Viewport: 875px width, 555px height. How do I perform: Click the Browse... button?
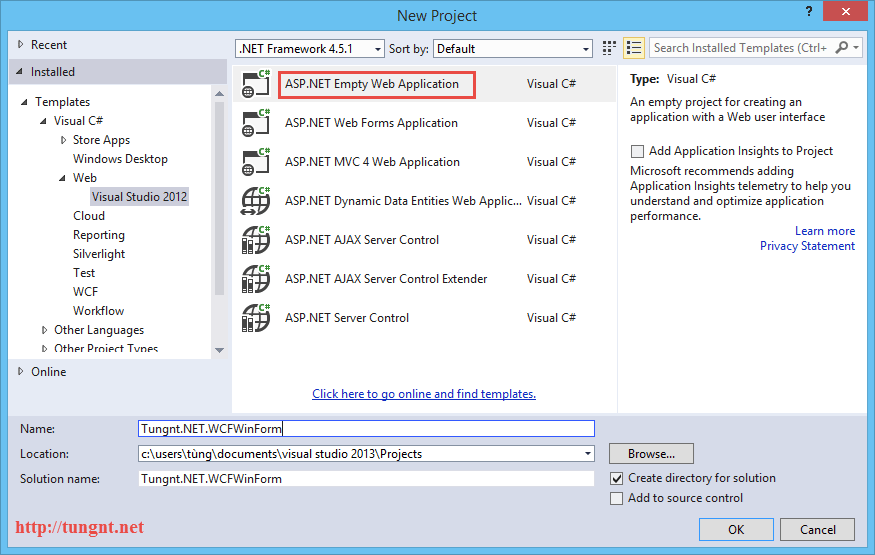(651, 453)
